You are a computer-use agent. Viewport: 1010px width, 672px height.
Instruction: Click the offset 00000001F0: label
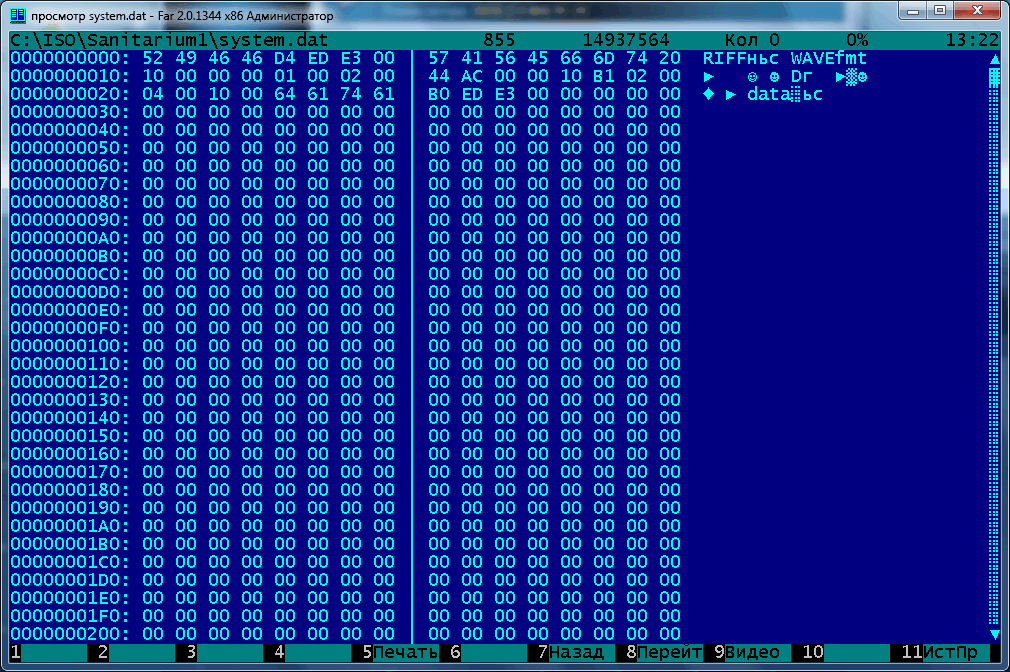click(70, 616)
